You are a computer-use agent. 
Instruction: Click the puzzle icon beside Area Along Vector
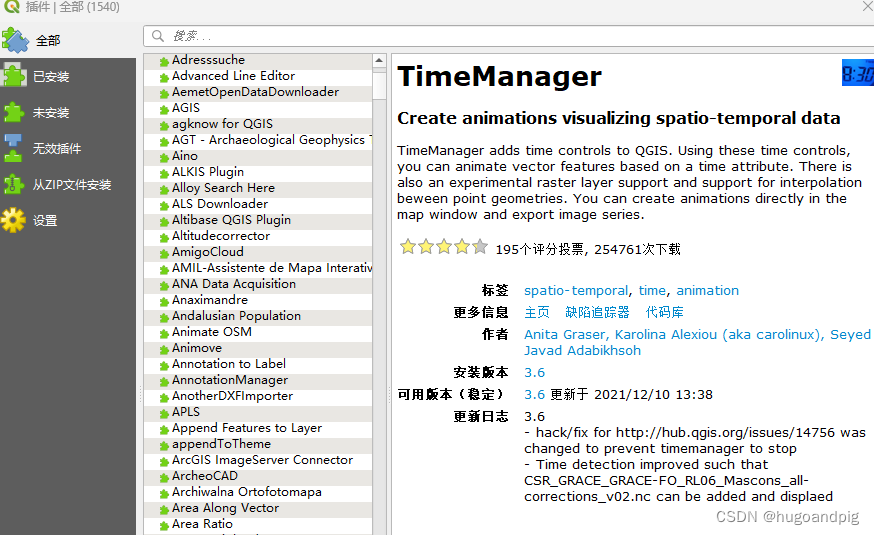(x=164, y=509)
